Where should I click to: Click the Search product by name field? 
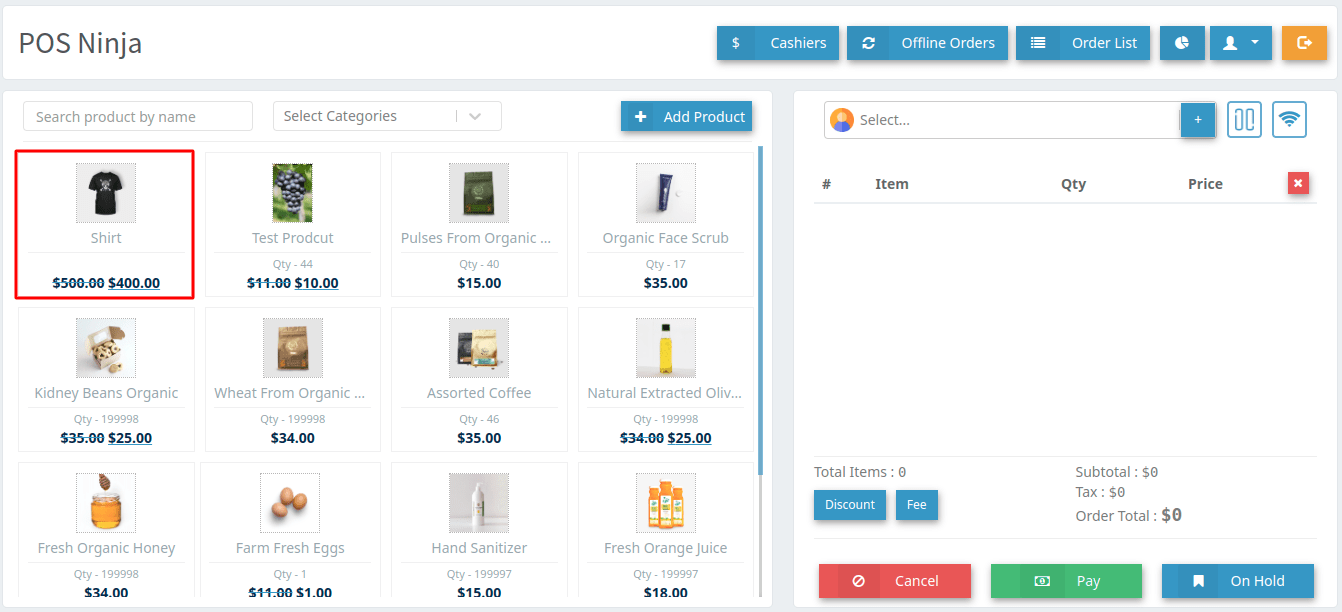138,117
